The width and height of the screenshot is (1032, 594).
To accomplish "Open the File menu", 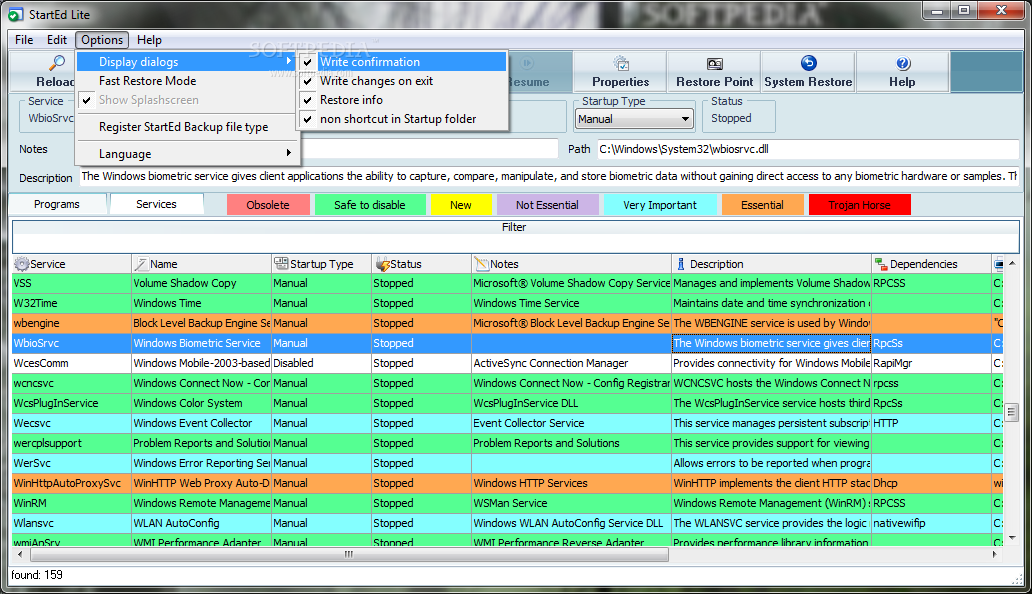I will click(24, 40).
